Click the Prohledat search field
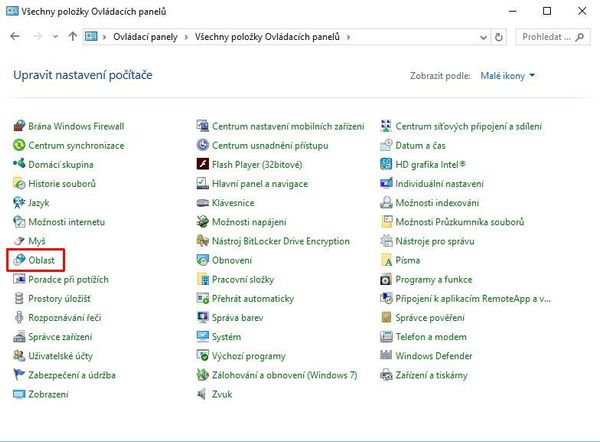This screenshot has height=442, width=600. tap(553, 37)
